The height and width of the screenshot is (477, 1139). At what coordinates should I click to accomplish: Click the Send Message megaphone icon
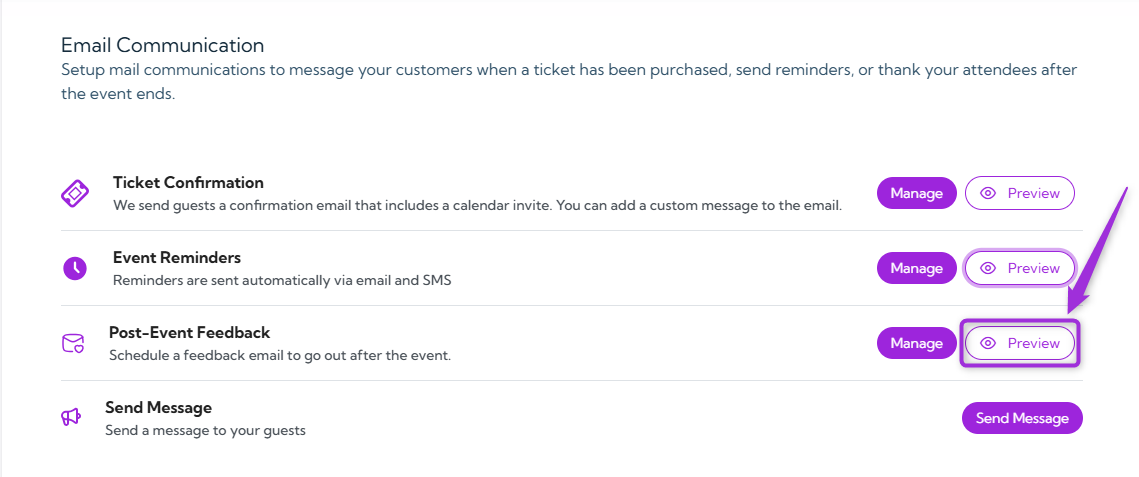pyautogui.click(x=71, y=418)
